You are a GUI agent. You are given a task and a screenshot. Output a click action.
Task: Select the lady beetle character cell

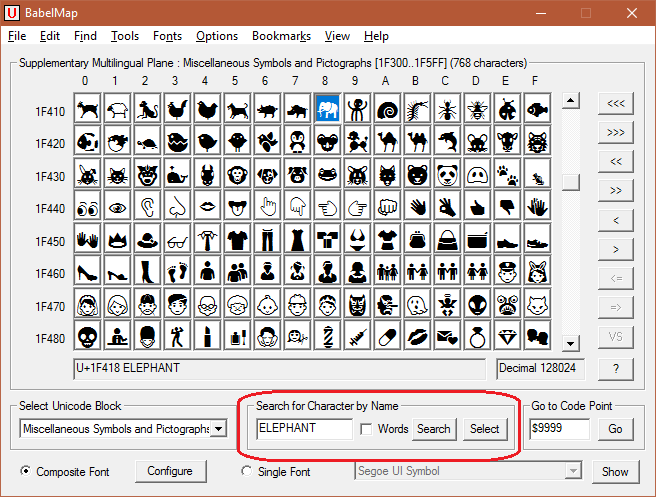507,108
